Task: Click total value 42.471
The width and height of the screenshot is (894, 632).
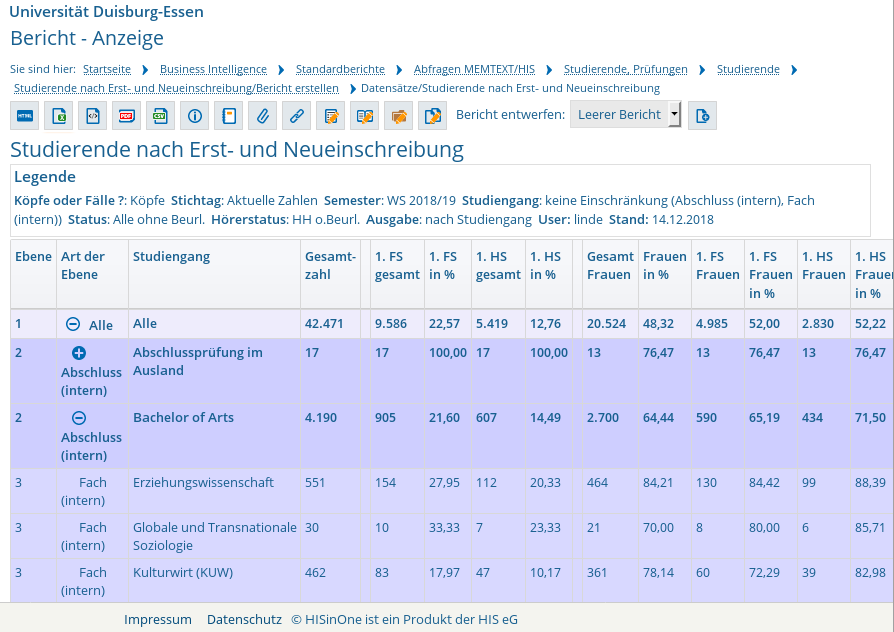Action: [324, 324]
